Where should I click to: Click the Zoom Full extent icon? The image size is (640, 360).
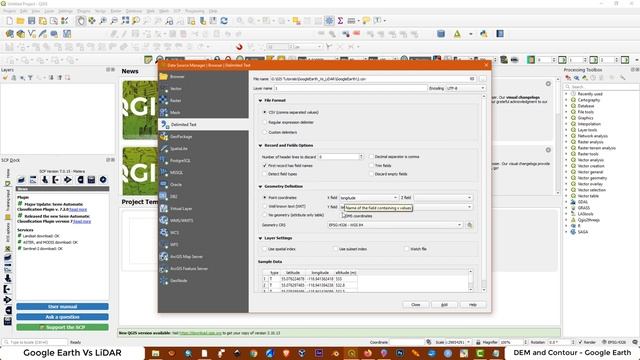pos(125,21)
